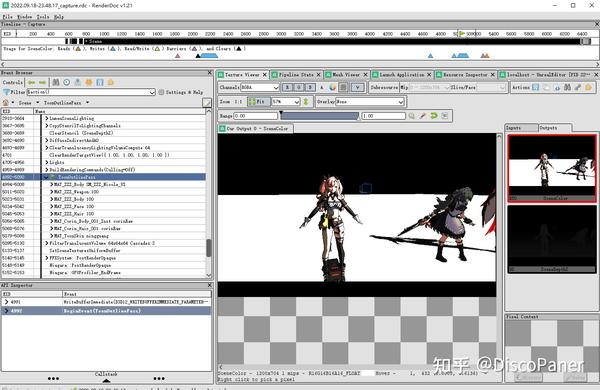Open the Tools menu

tap(43, 17)
